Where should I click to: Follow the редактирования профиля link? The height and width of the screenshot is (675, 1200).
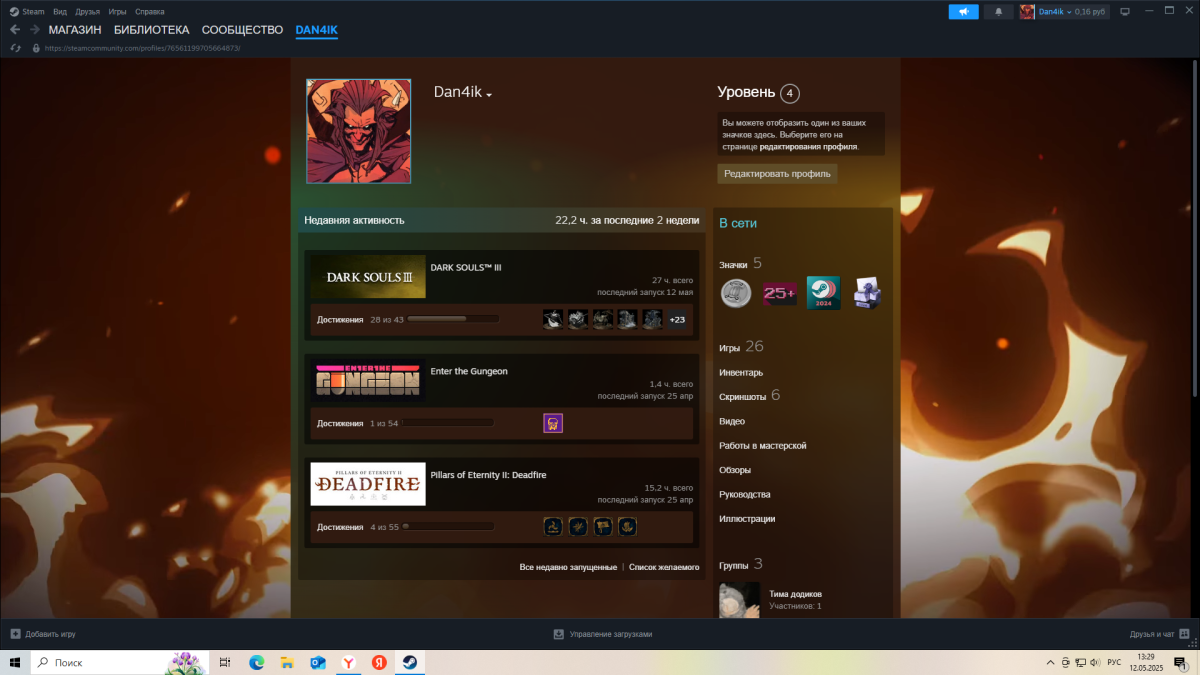[x=808, y=147]
